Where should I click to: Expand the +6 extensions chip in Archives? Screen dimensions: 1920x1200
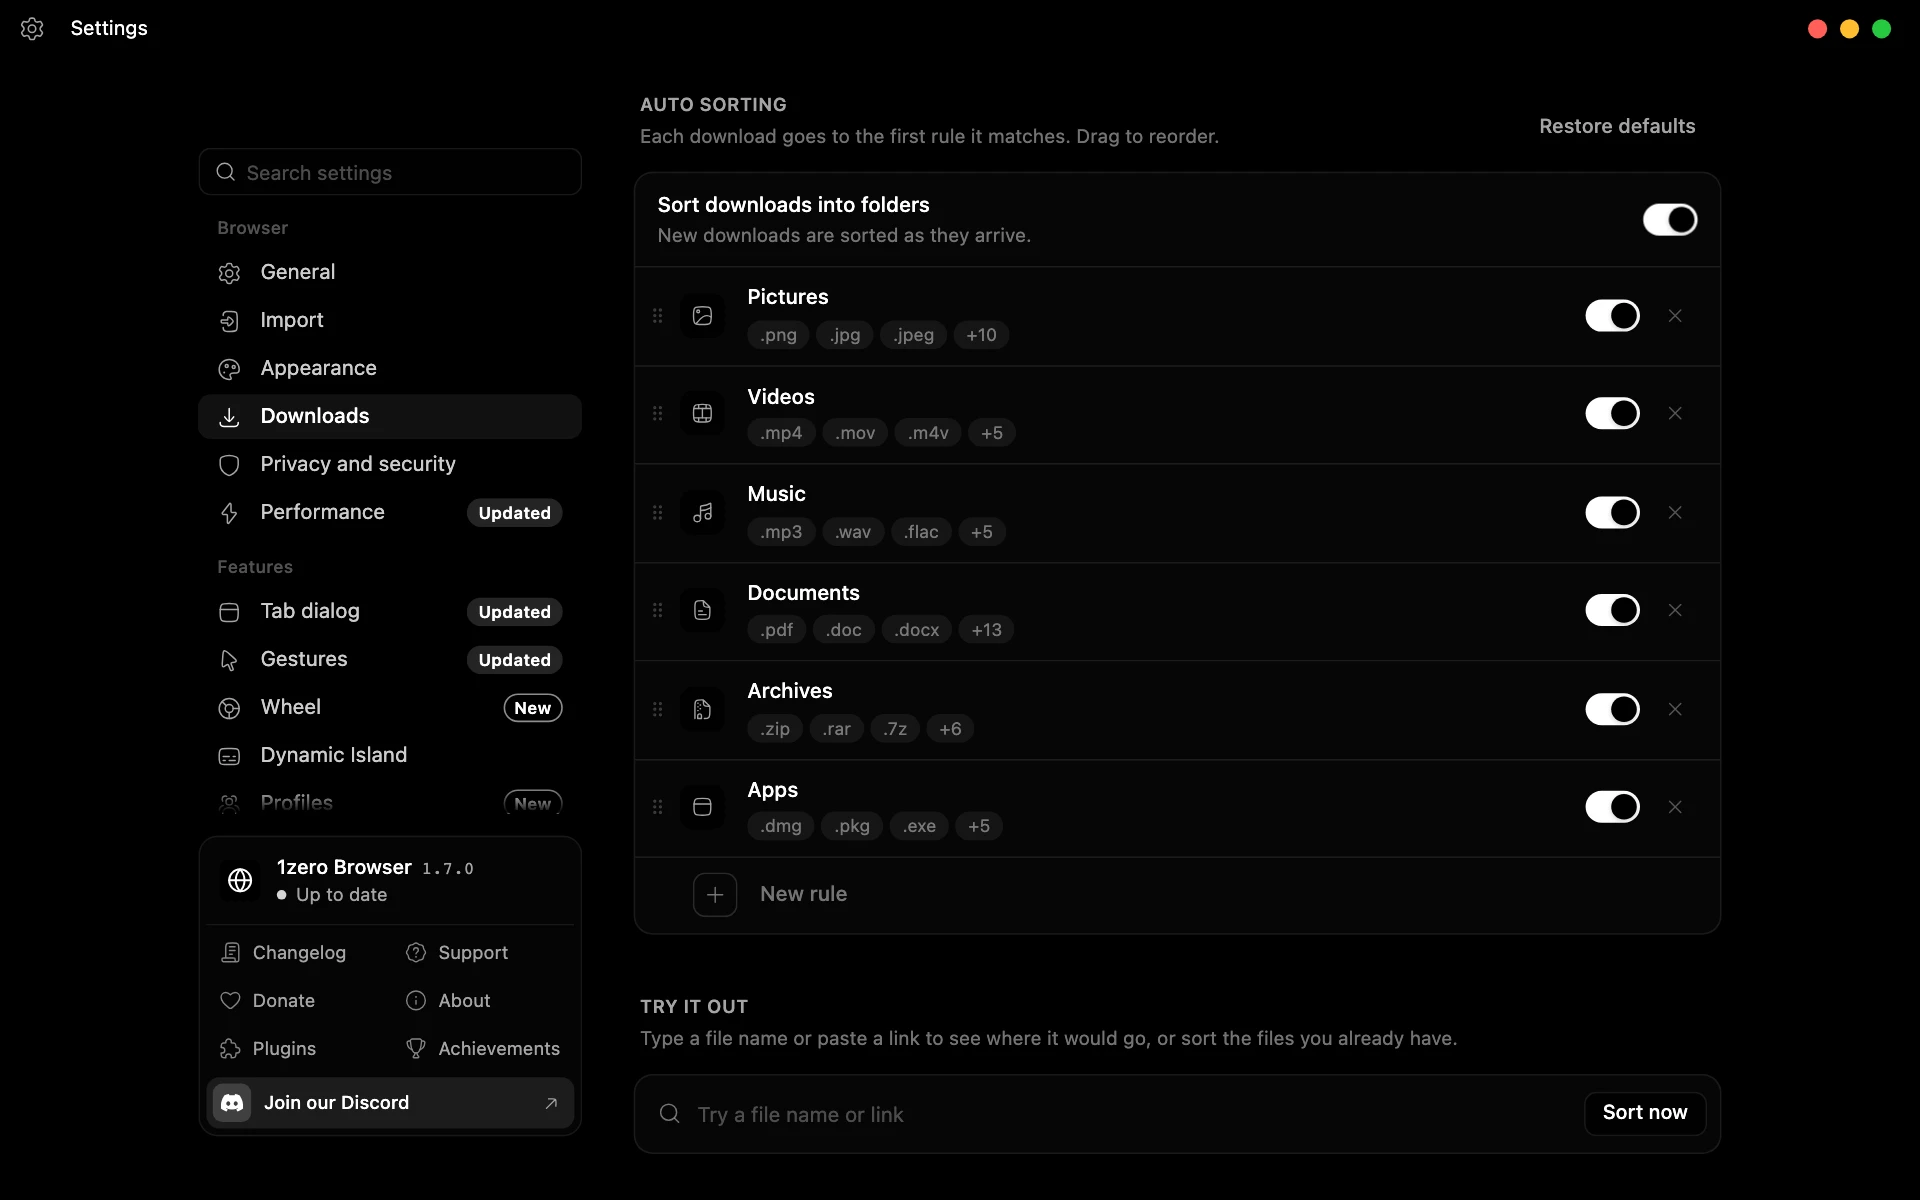point(950,729)
